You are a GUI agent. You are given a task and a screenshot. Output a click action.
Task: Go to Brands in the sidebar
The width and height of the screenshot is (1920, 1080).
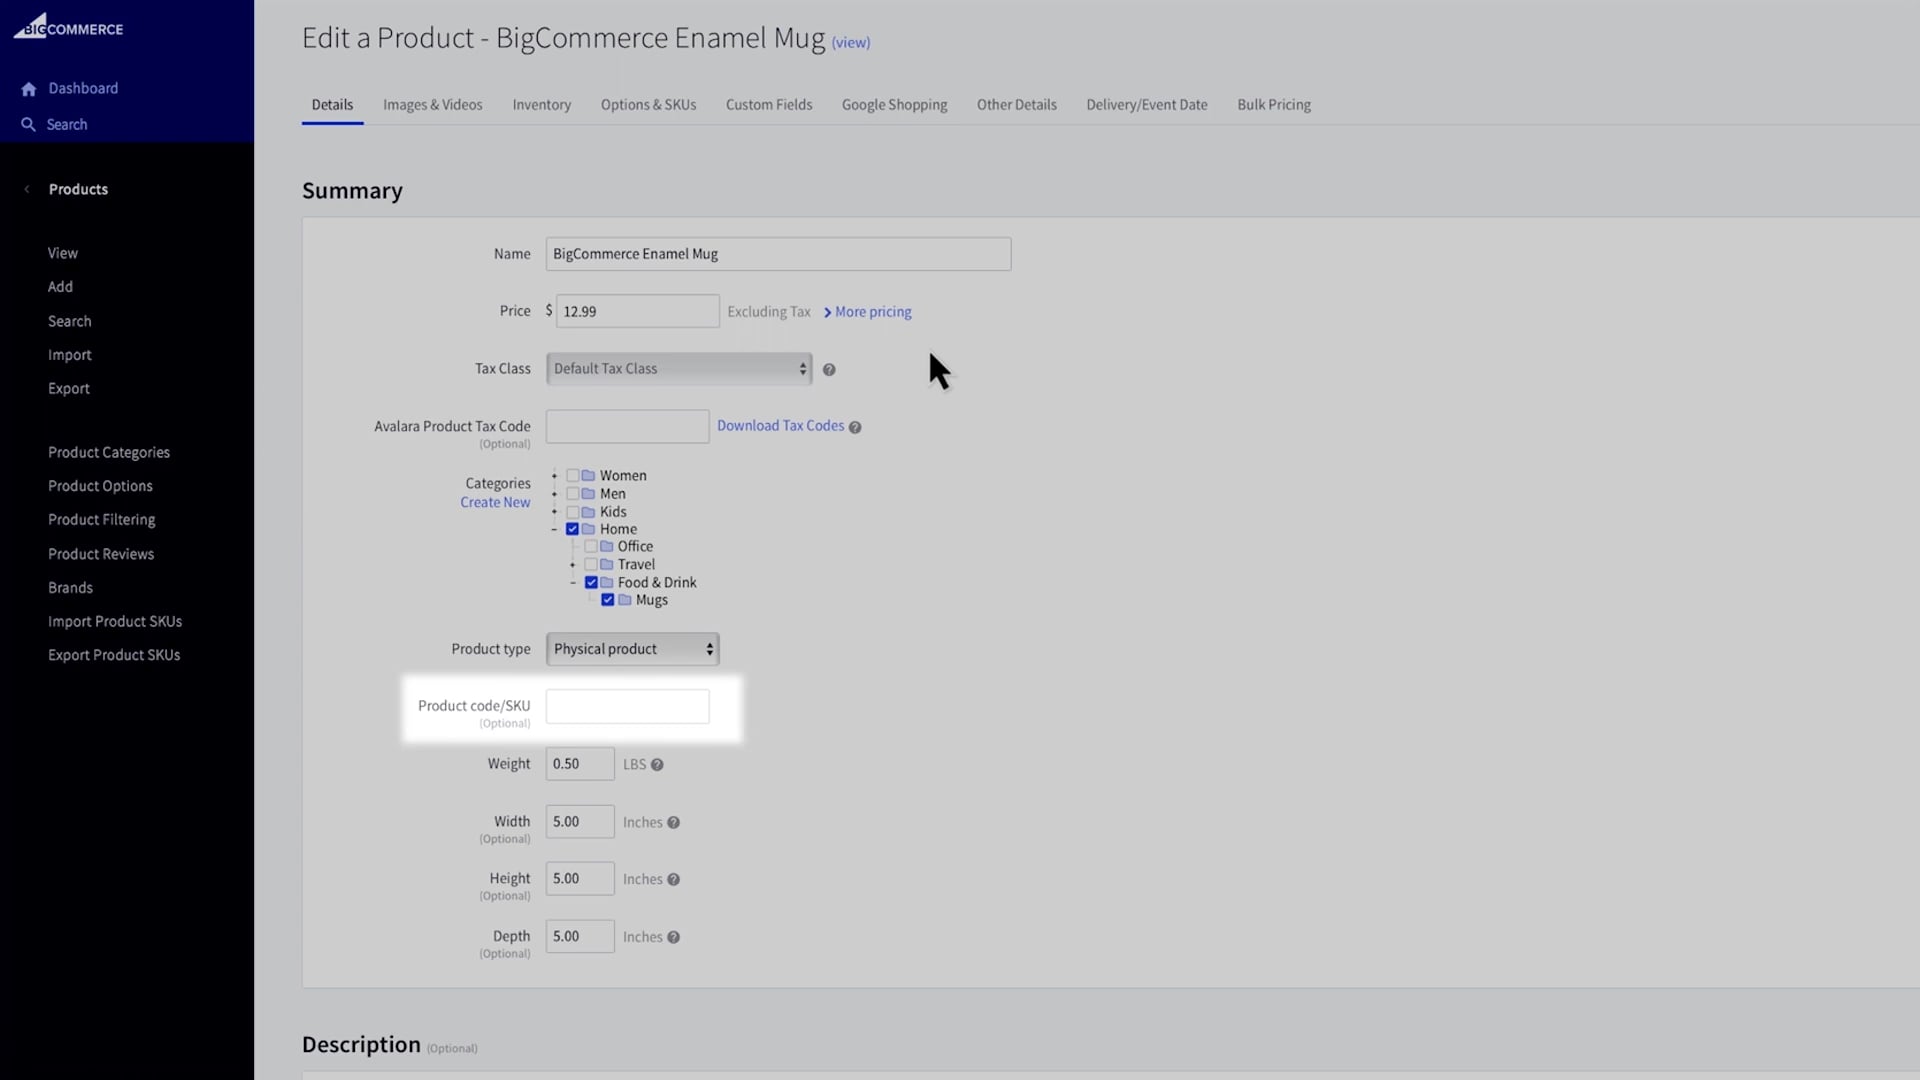(x=70, y=588)
